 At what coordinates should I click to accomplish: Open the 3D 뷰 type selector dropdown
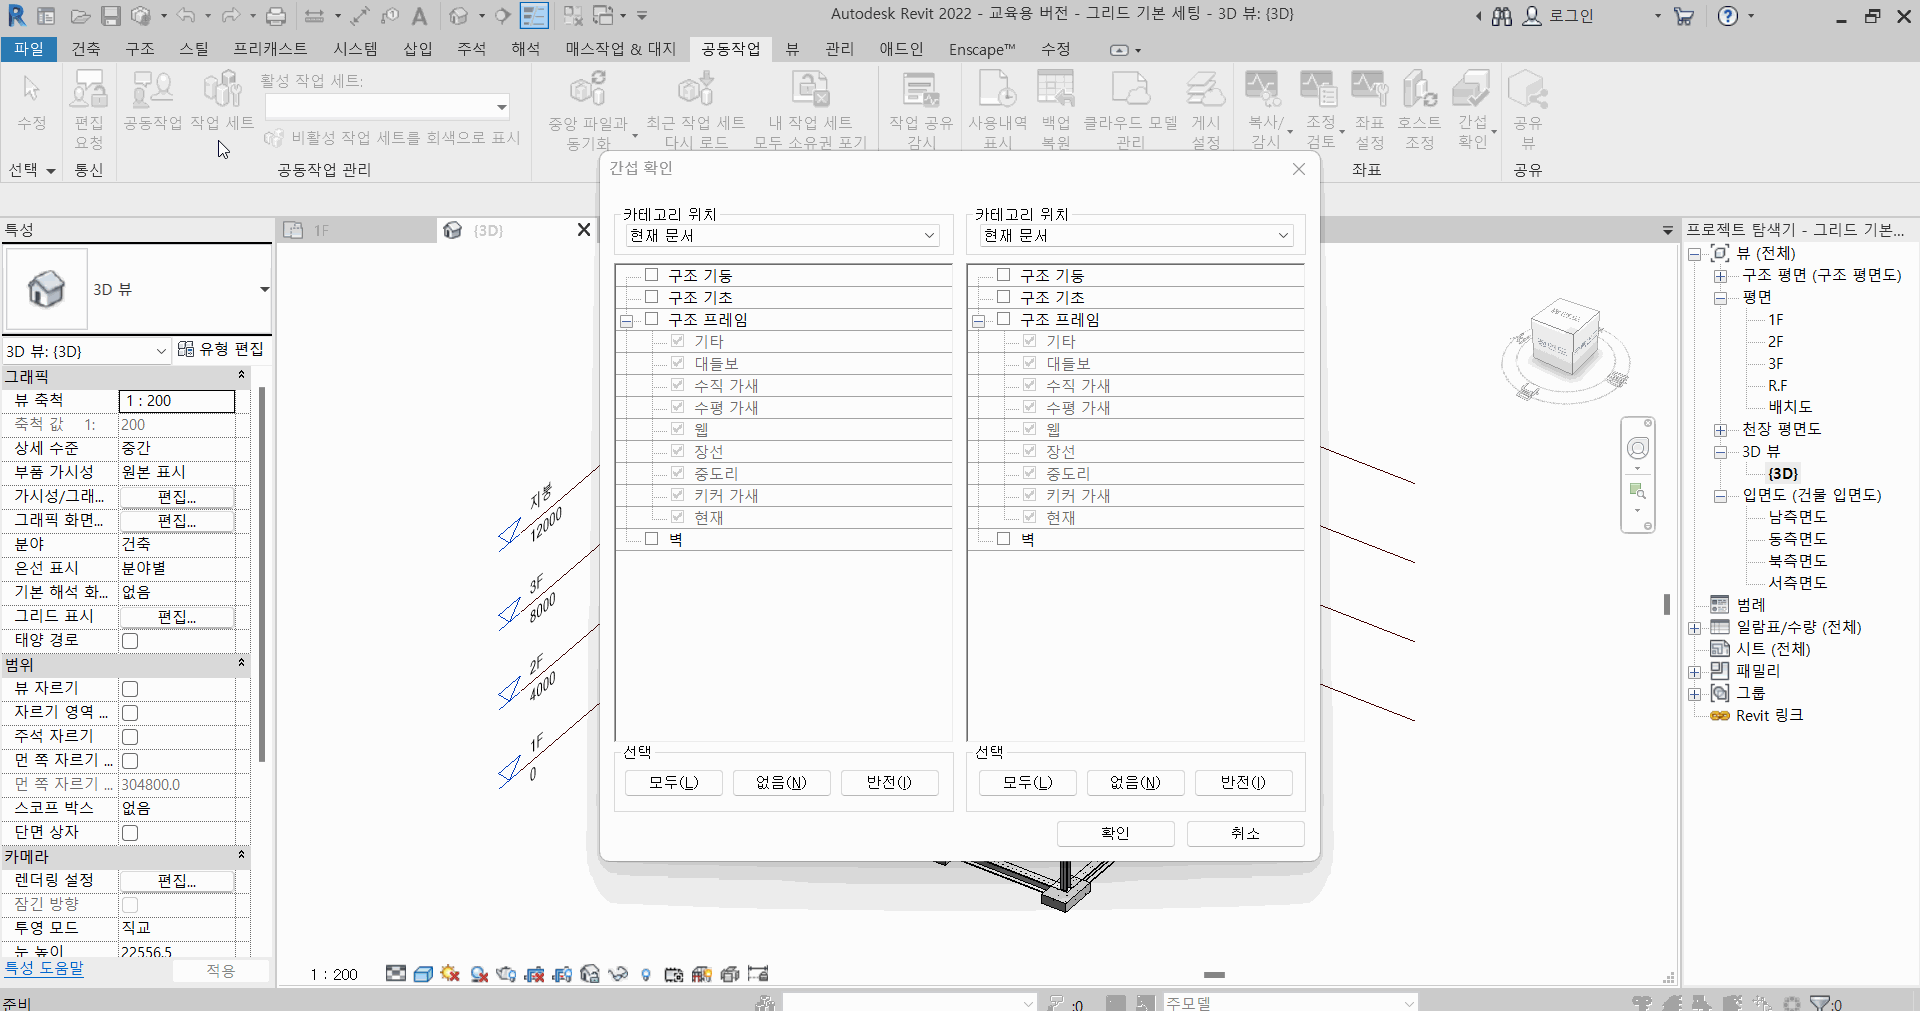click(264, 290)
